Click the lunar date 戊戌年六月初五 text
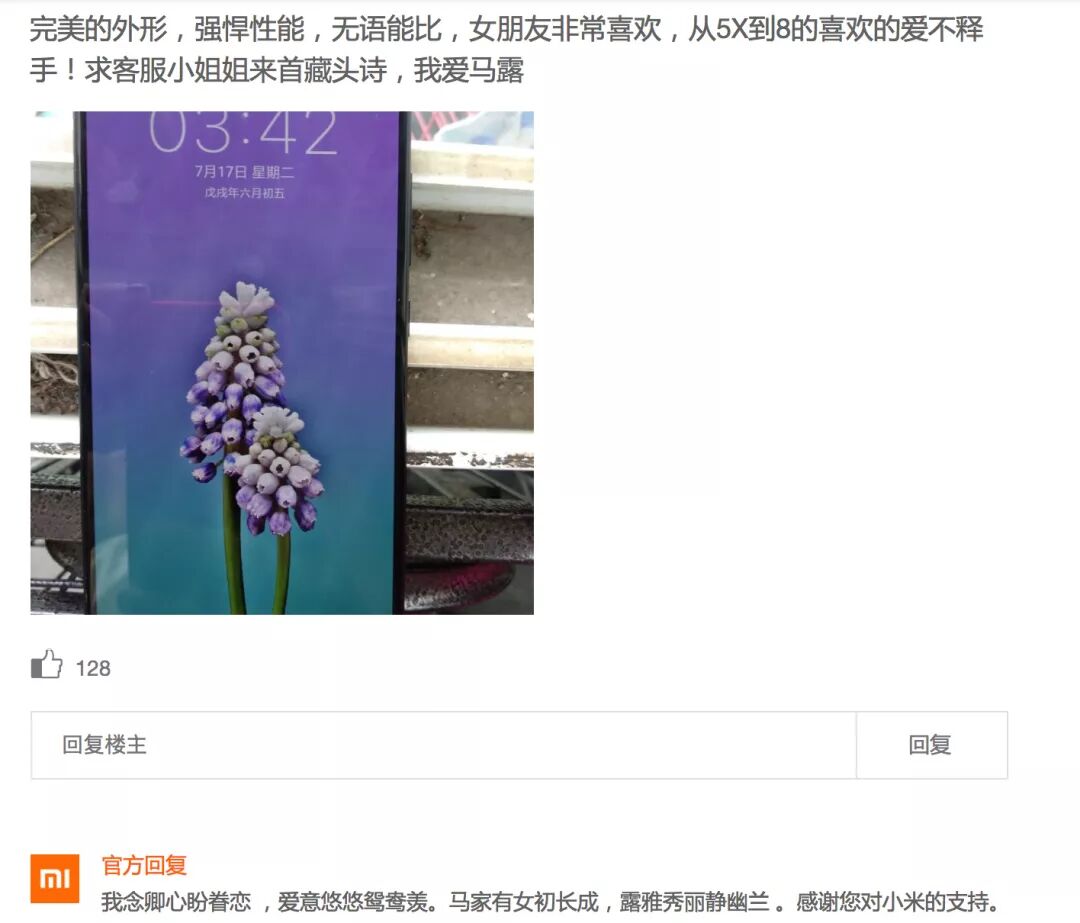The width and height of the screenshot is (1080, 923). click(245, 193)
